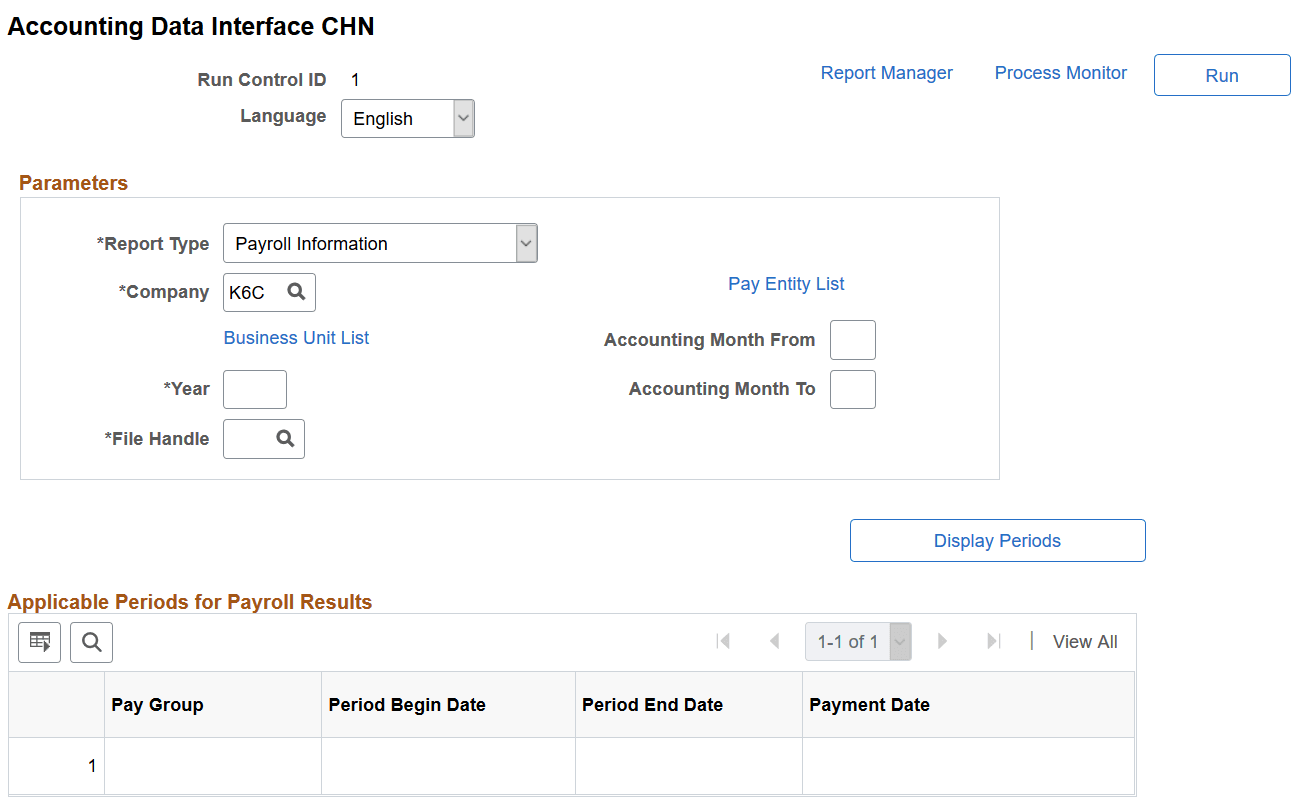1298x809 pixels.
Task: Open Process Monitor
Action: pyautogui.click(x=1060, y=73)
